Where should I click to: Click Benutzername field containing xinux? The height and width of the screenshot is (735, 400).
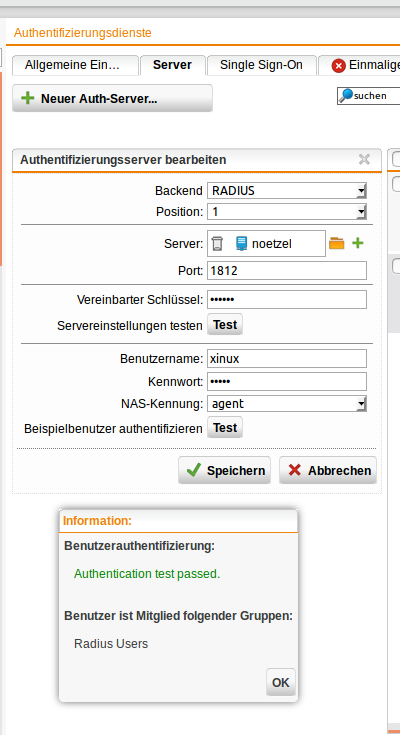coord(287,359)
